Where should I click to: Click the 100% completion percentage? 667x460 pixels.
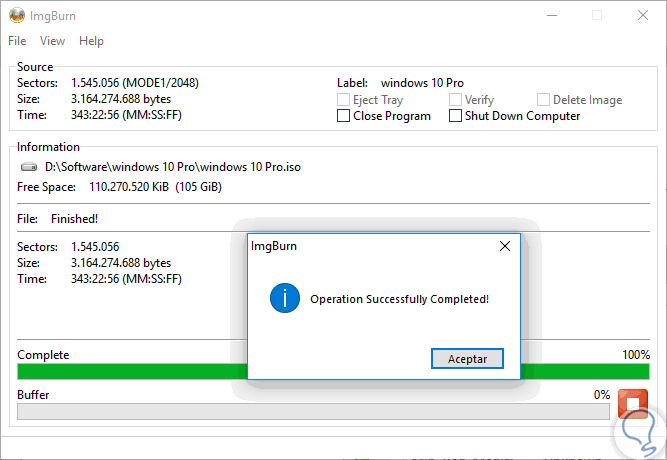636,354
